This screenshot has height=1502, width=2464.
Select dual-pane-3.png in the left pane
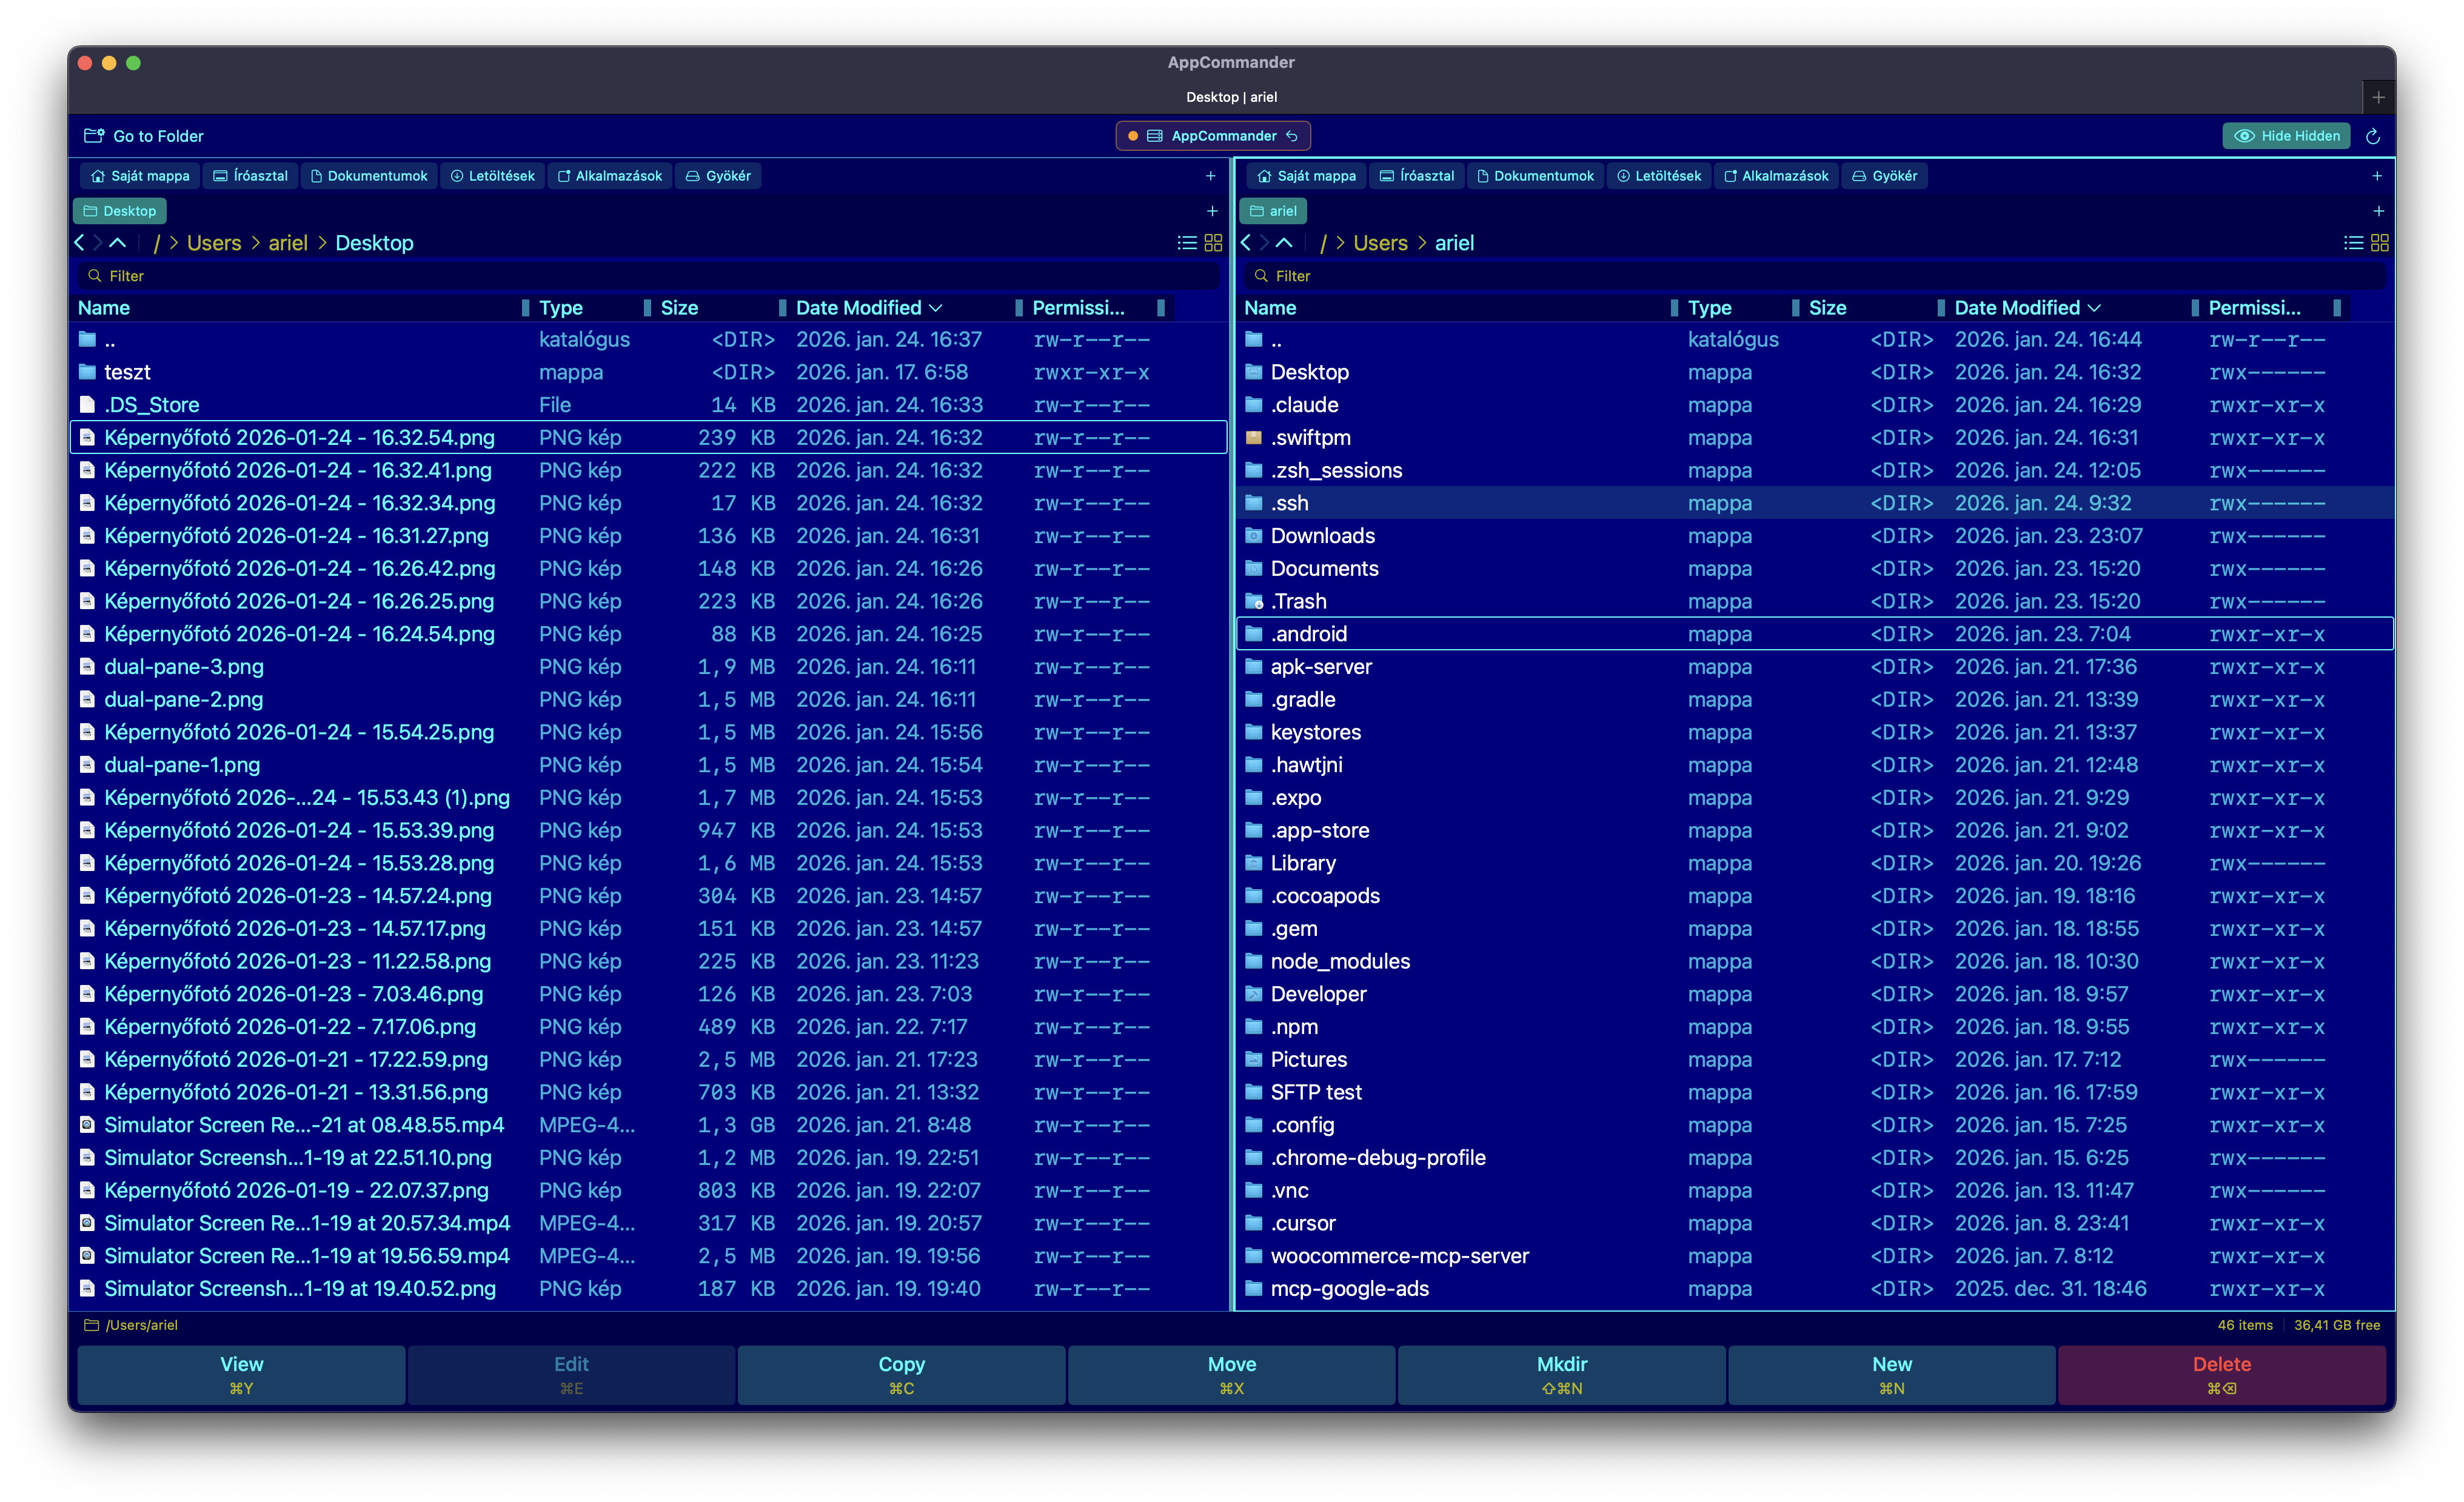[x=184, y=667]
